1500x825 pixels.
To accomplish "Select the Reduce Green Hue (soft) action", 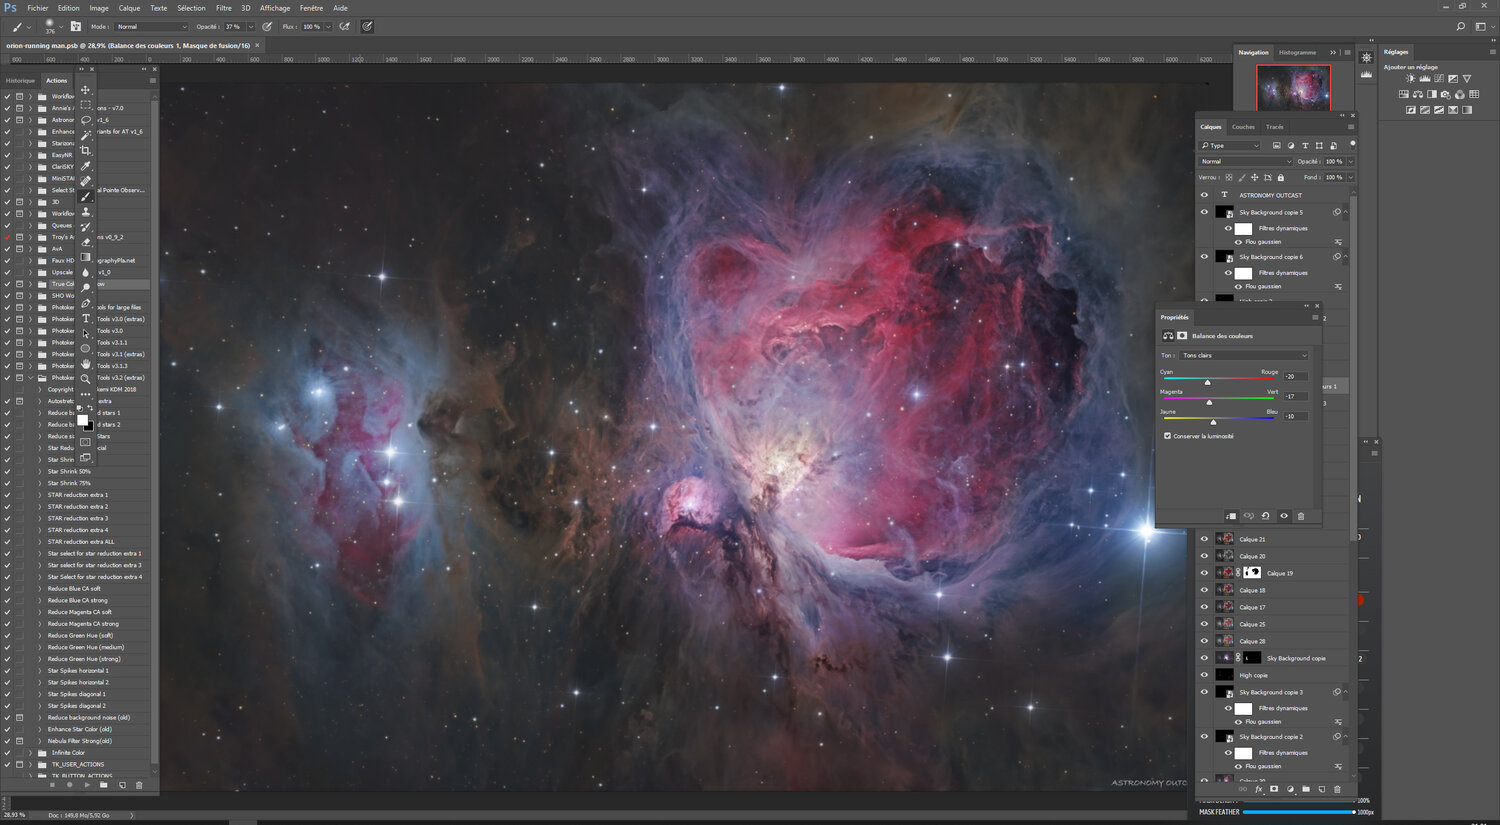I will [x=80, y=636].
